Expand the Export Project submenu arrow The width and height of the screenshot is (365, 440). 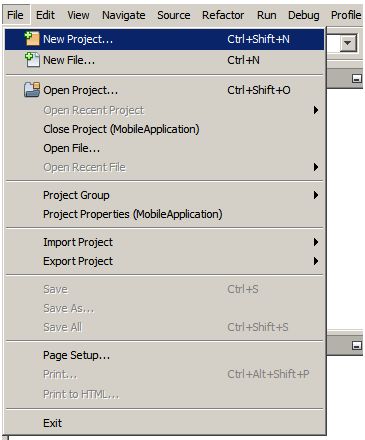pos(316,261)
